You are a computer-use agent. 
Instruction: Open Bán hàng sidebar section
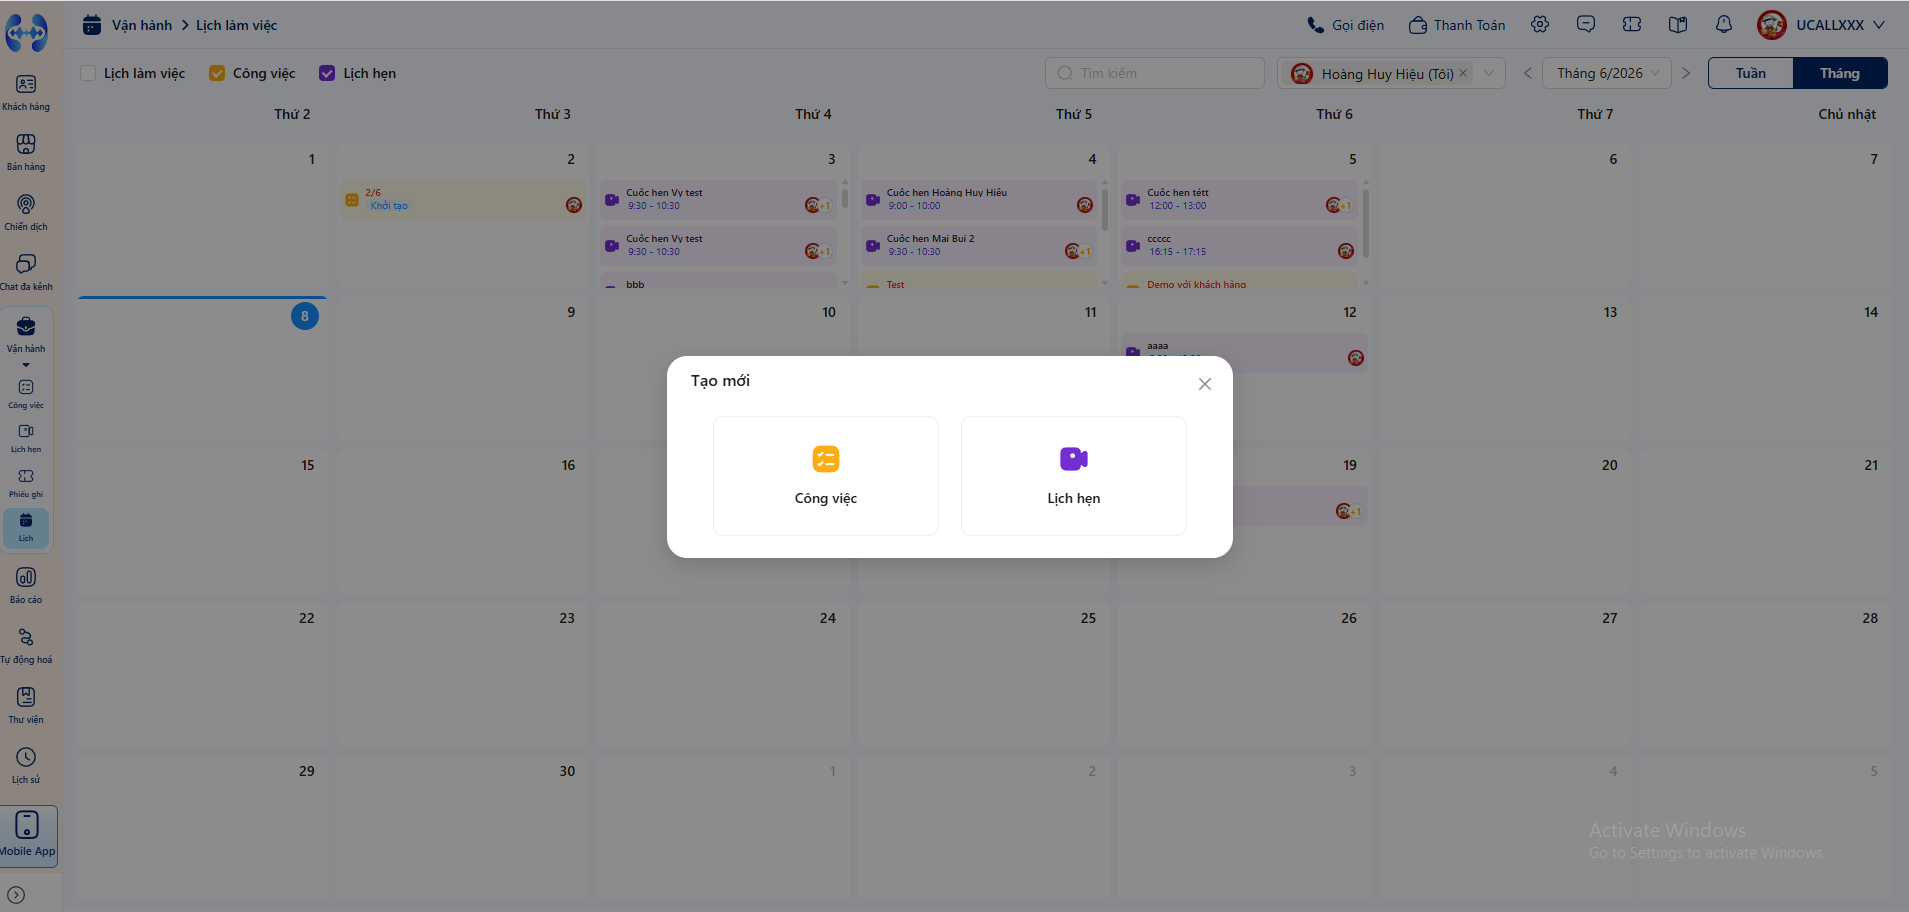(26, 153)
